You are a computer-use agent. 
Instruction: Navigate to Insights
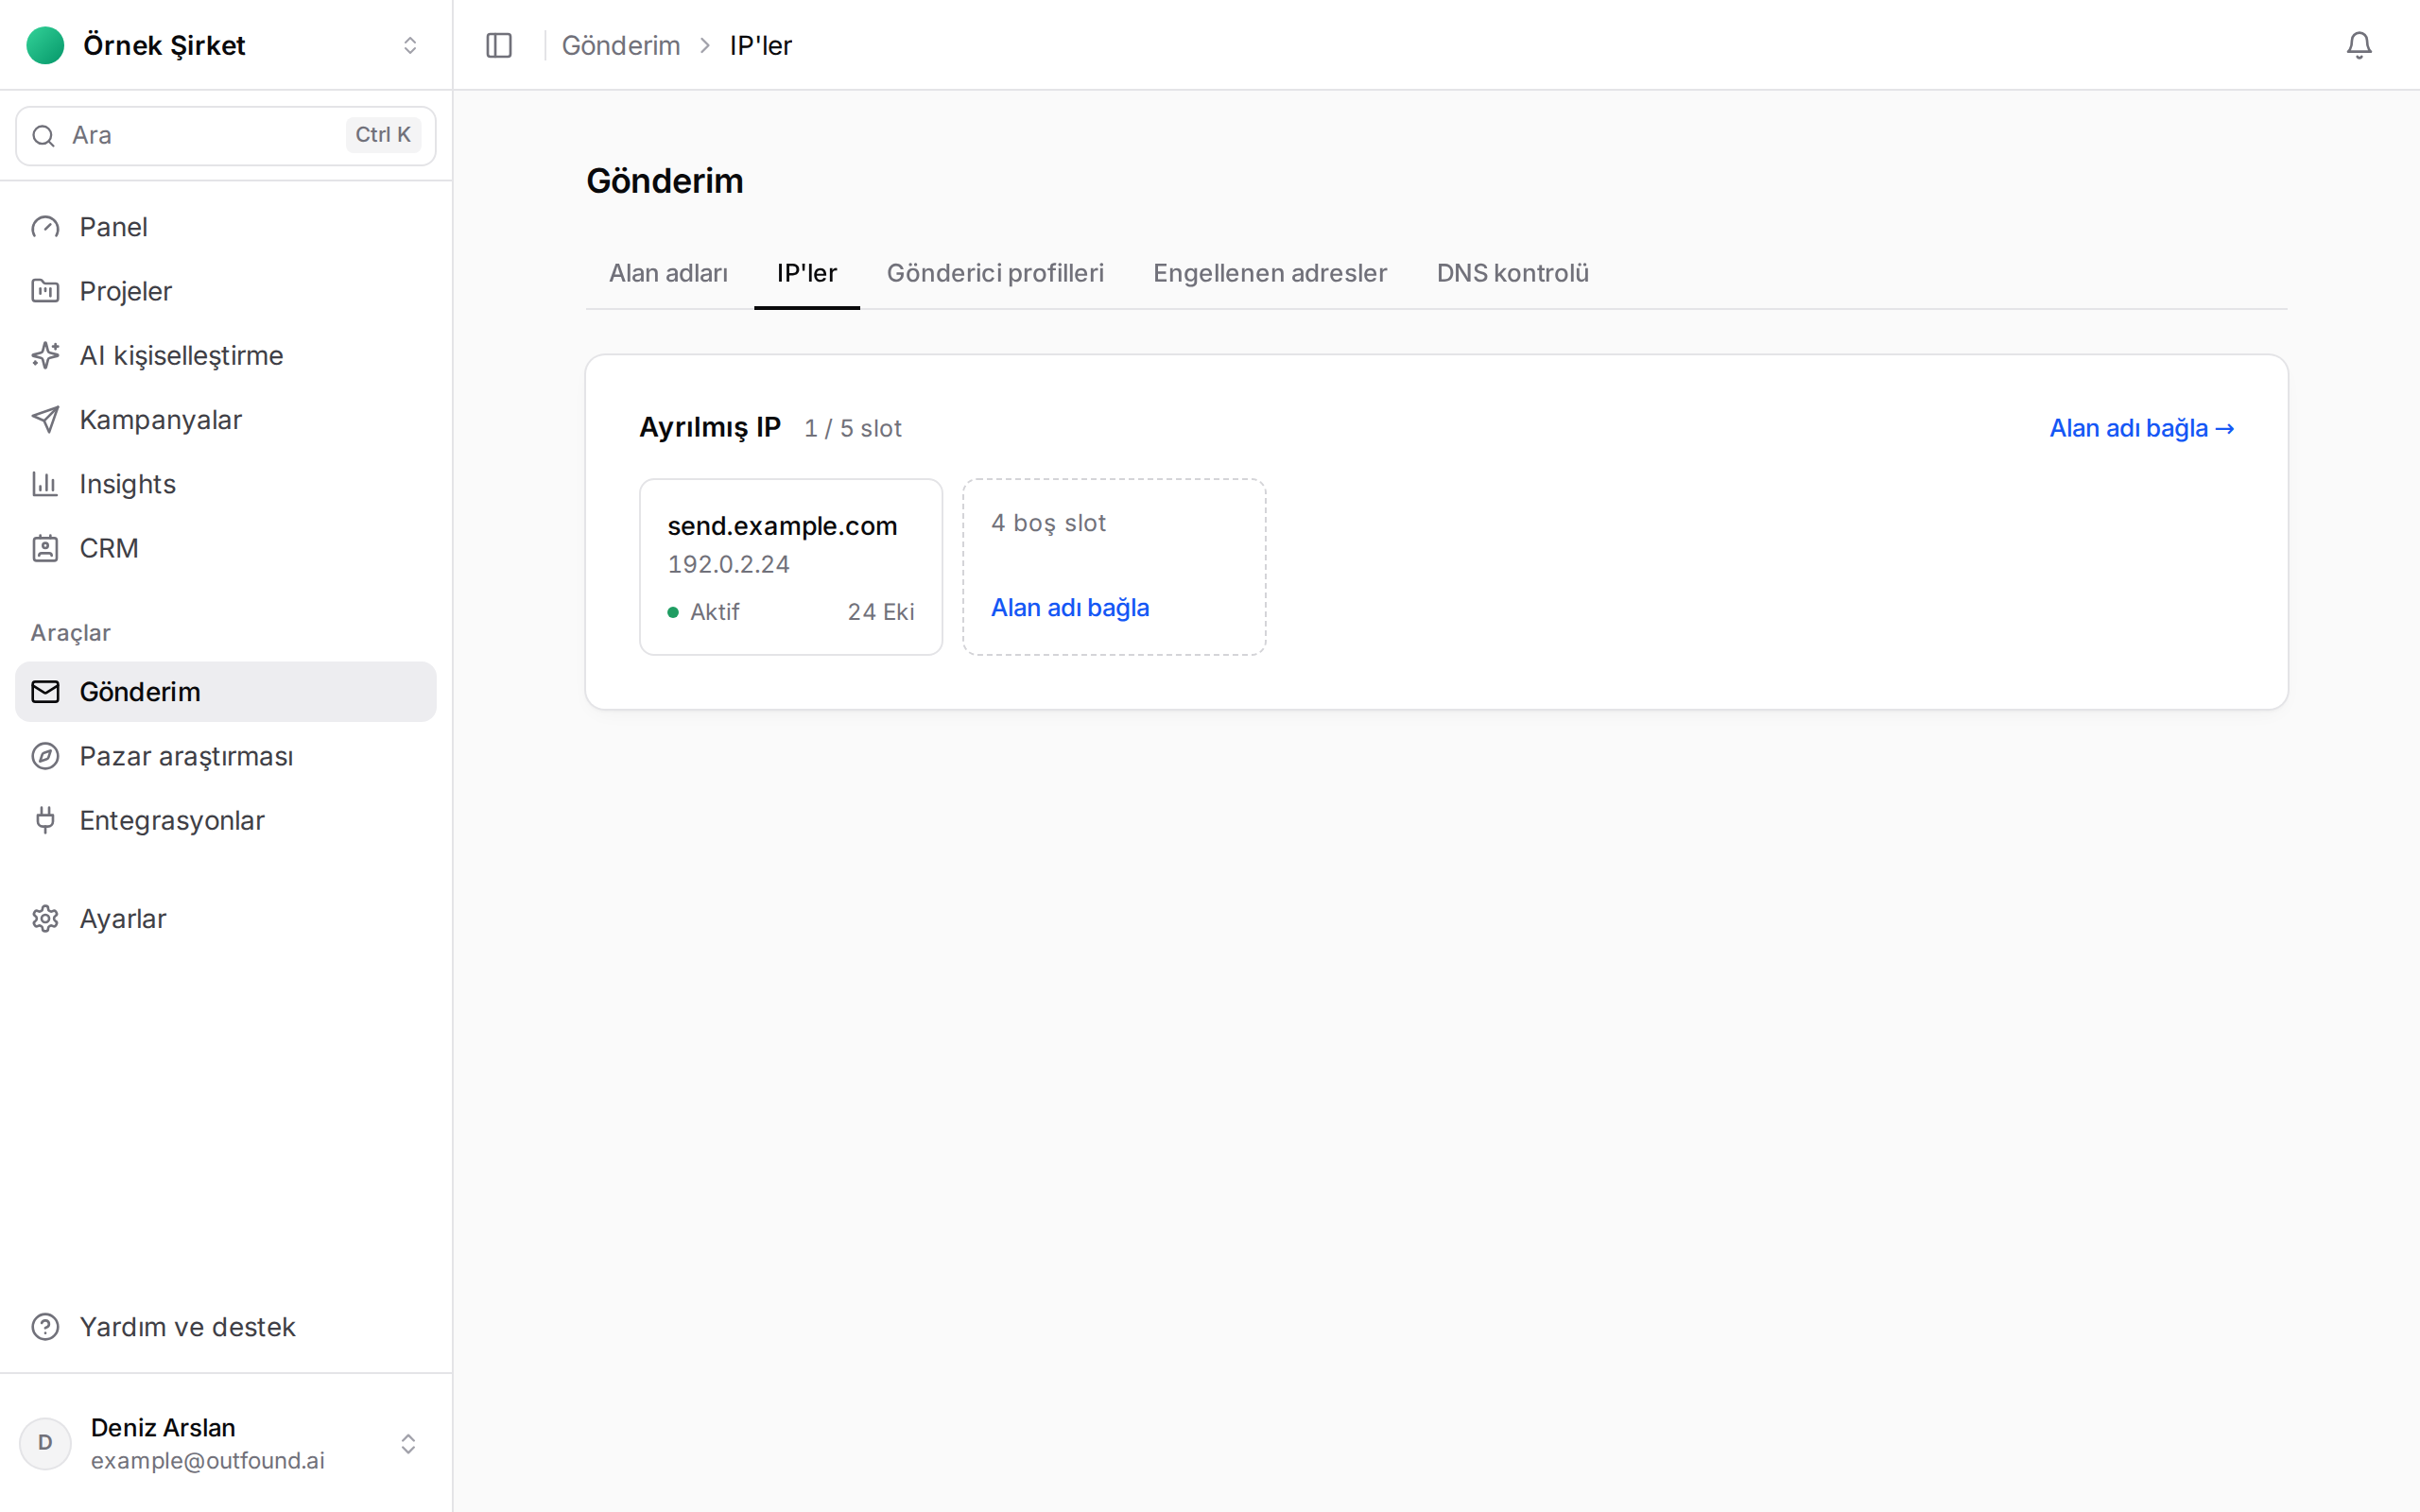(226, 484)
